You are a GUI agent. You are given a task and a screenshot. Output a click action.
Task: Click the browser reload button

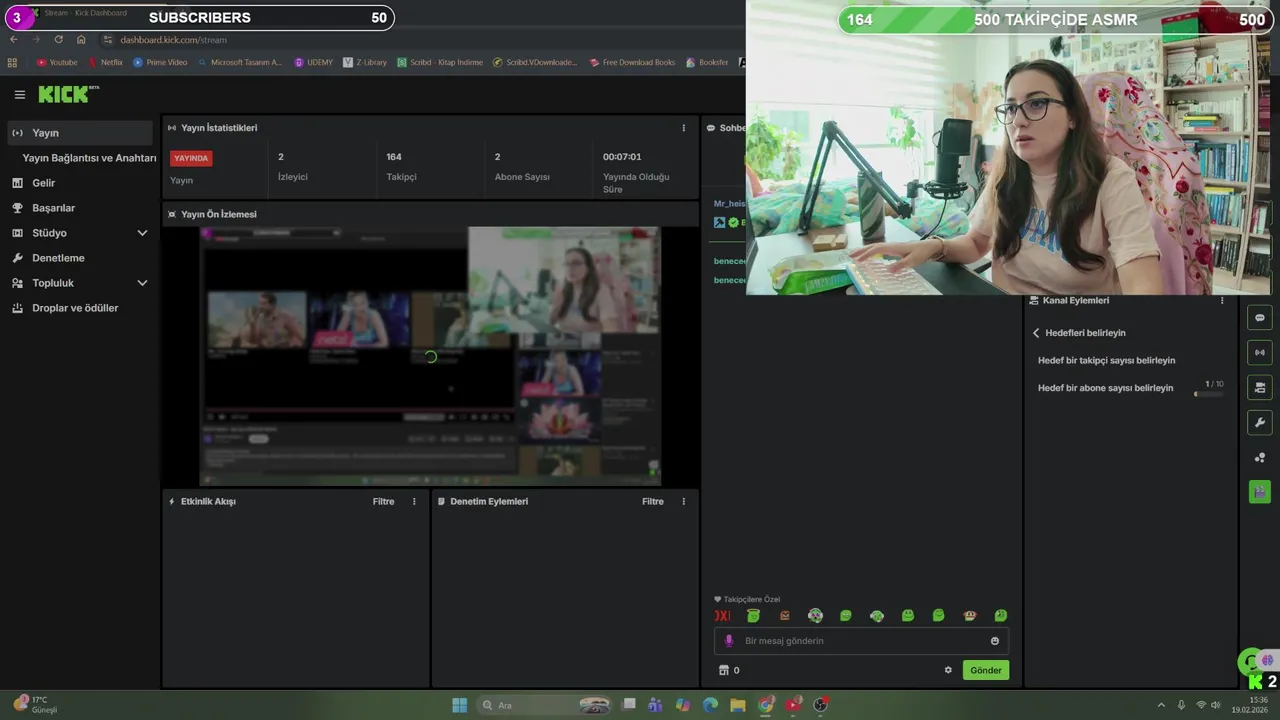(x=58, y=39)
